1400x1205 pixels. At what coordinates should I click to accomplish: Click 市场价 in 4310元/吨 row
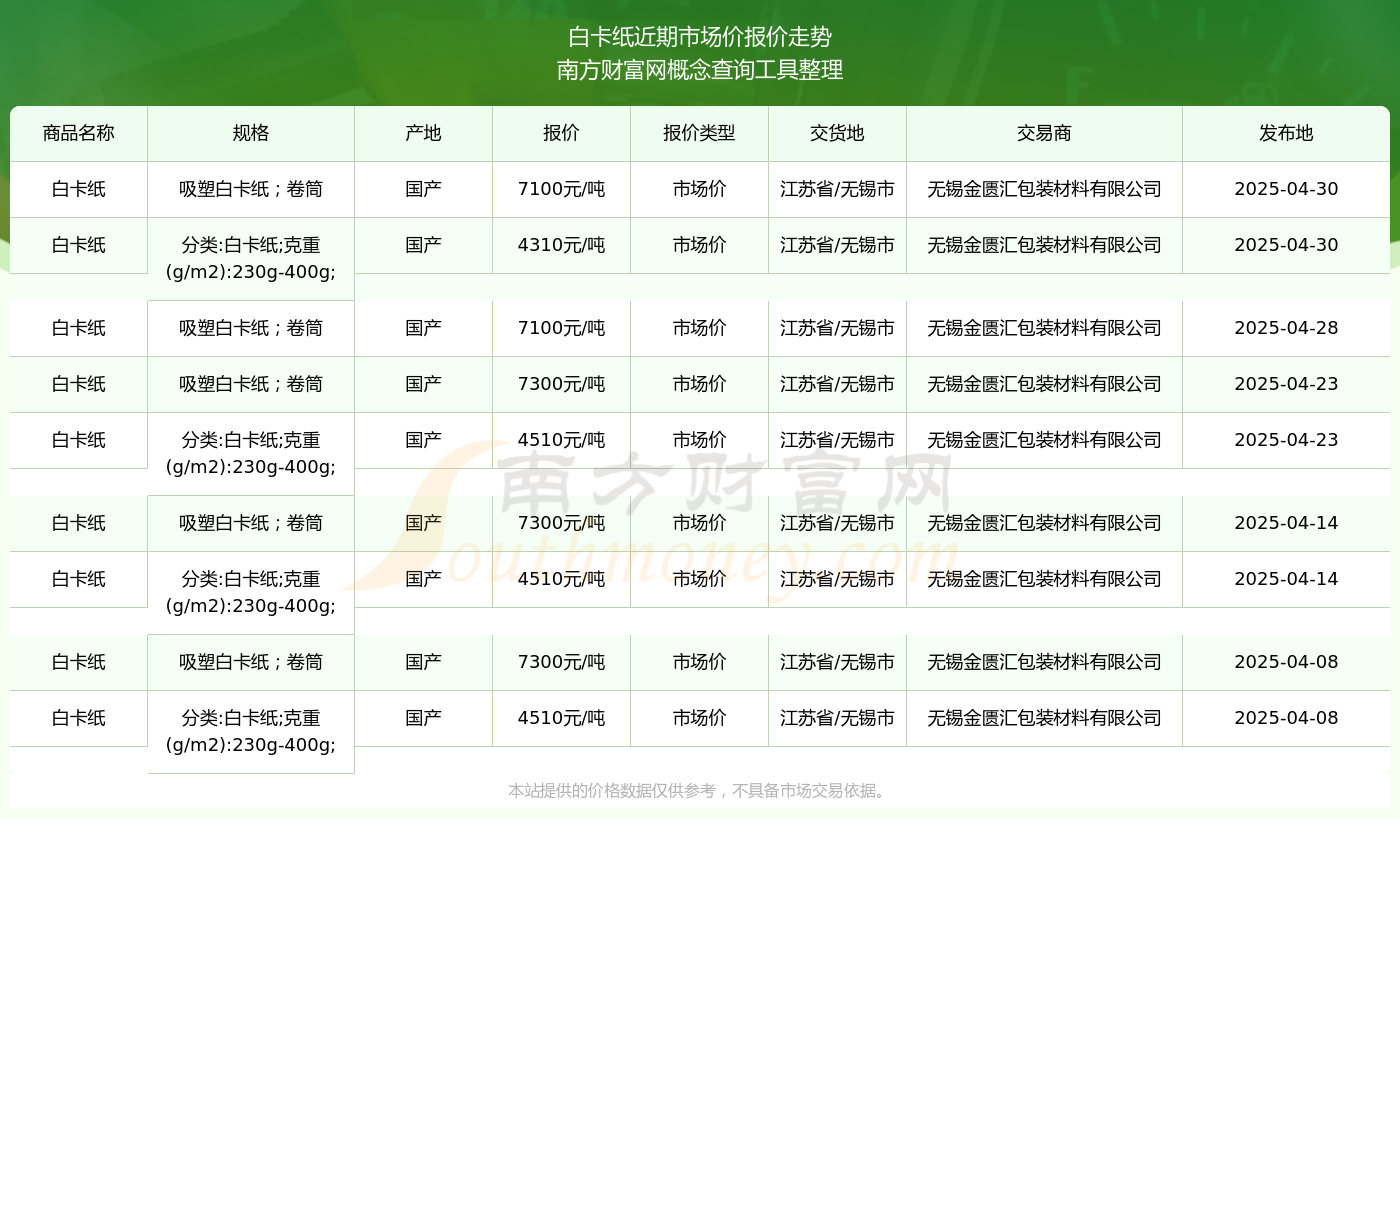699,245
